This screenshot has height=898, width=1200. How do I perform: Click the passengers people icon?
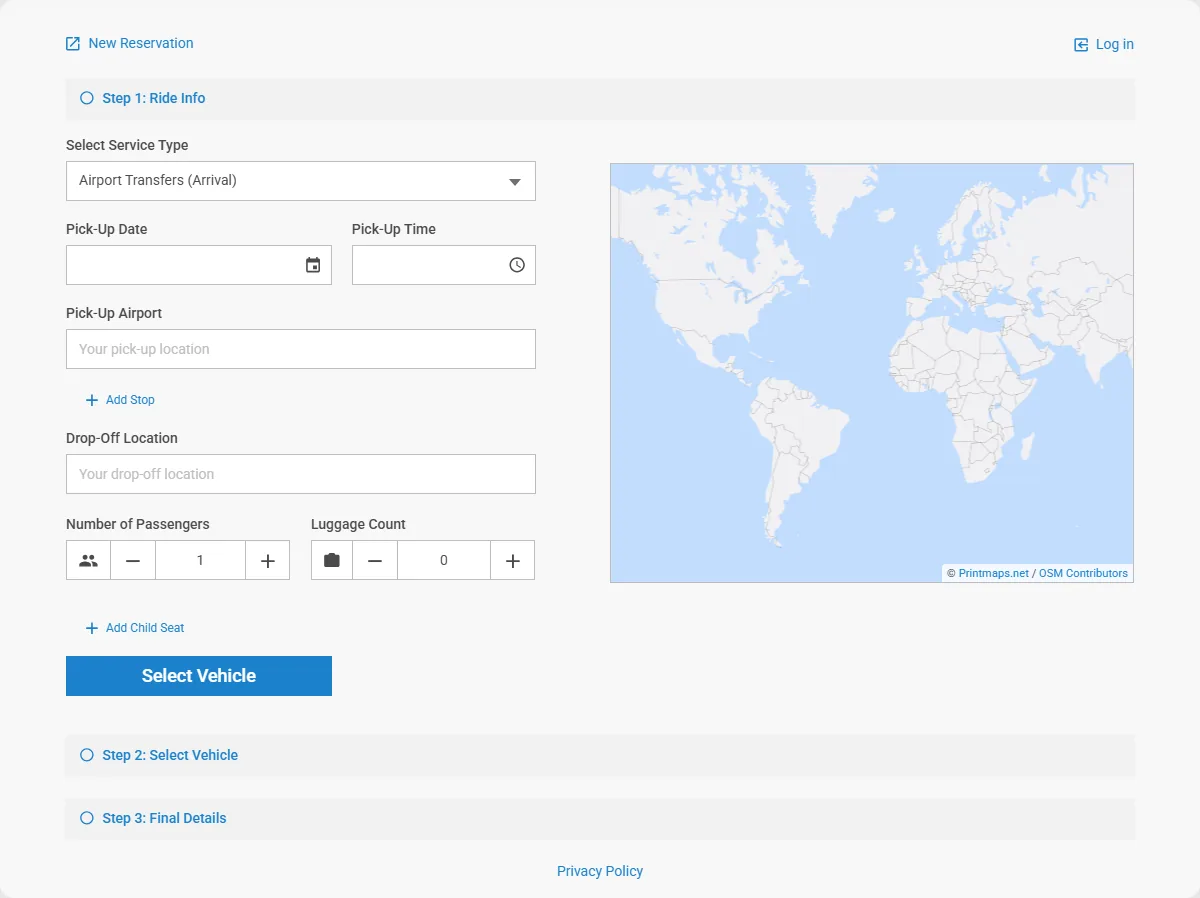click(x=88, y=561)
